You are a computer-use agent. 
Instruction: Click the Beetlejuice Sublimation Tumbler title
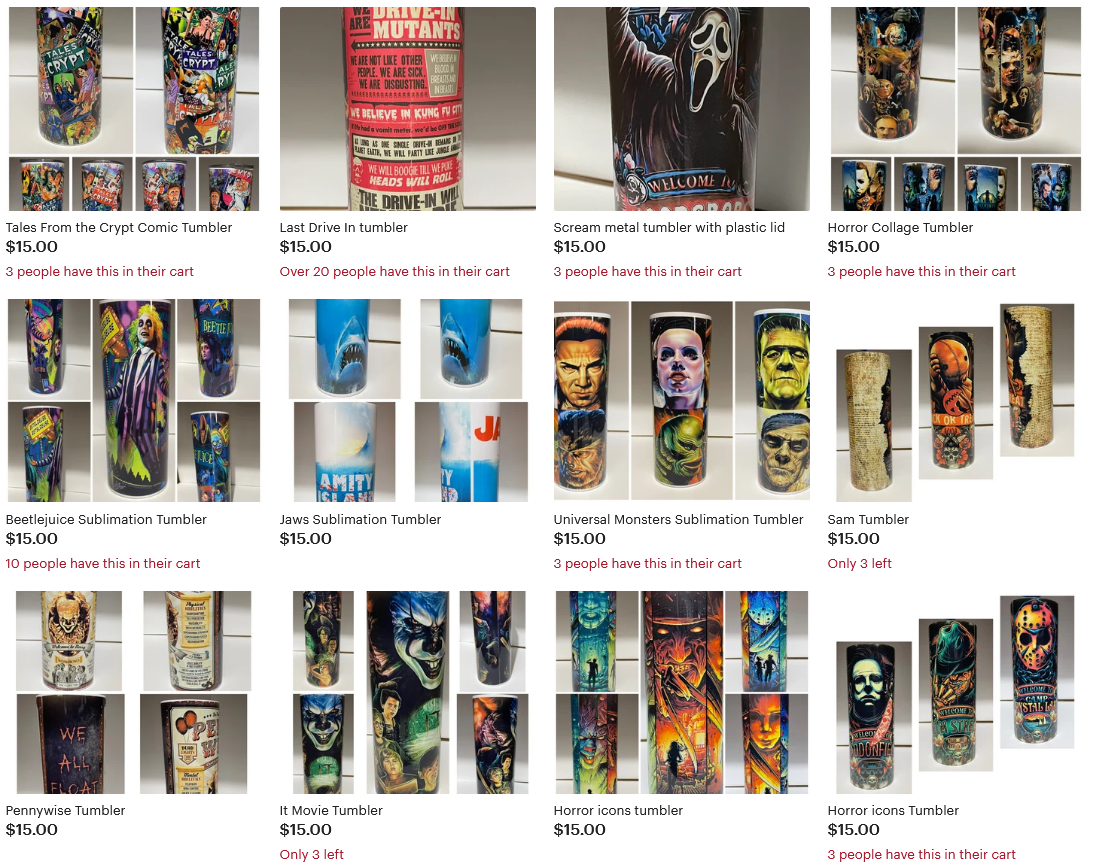[106, 519]
